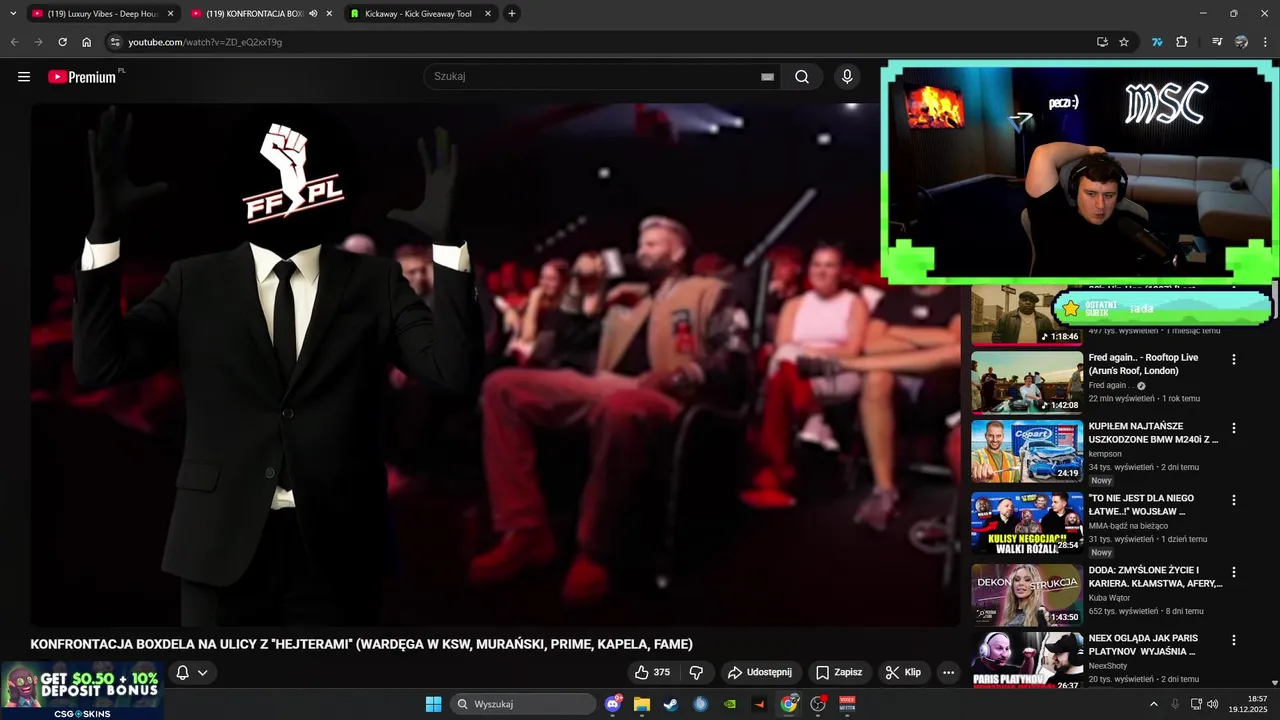
Task: Open the more actions ellipsis under the video
Action: click(948, 673)
